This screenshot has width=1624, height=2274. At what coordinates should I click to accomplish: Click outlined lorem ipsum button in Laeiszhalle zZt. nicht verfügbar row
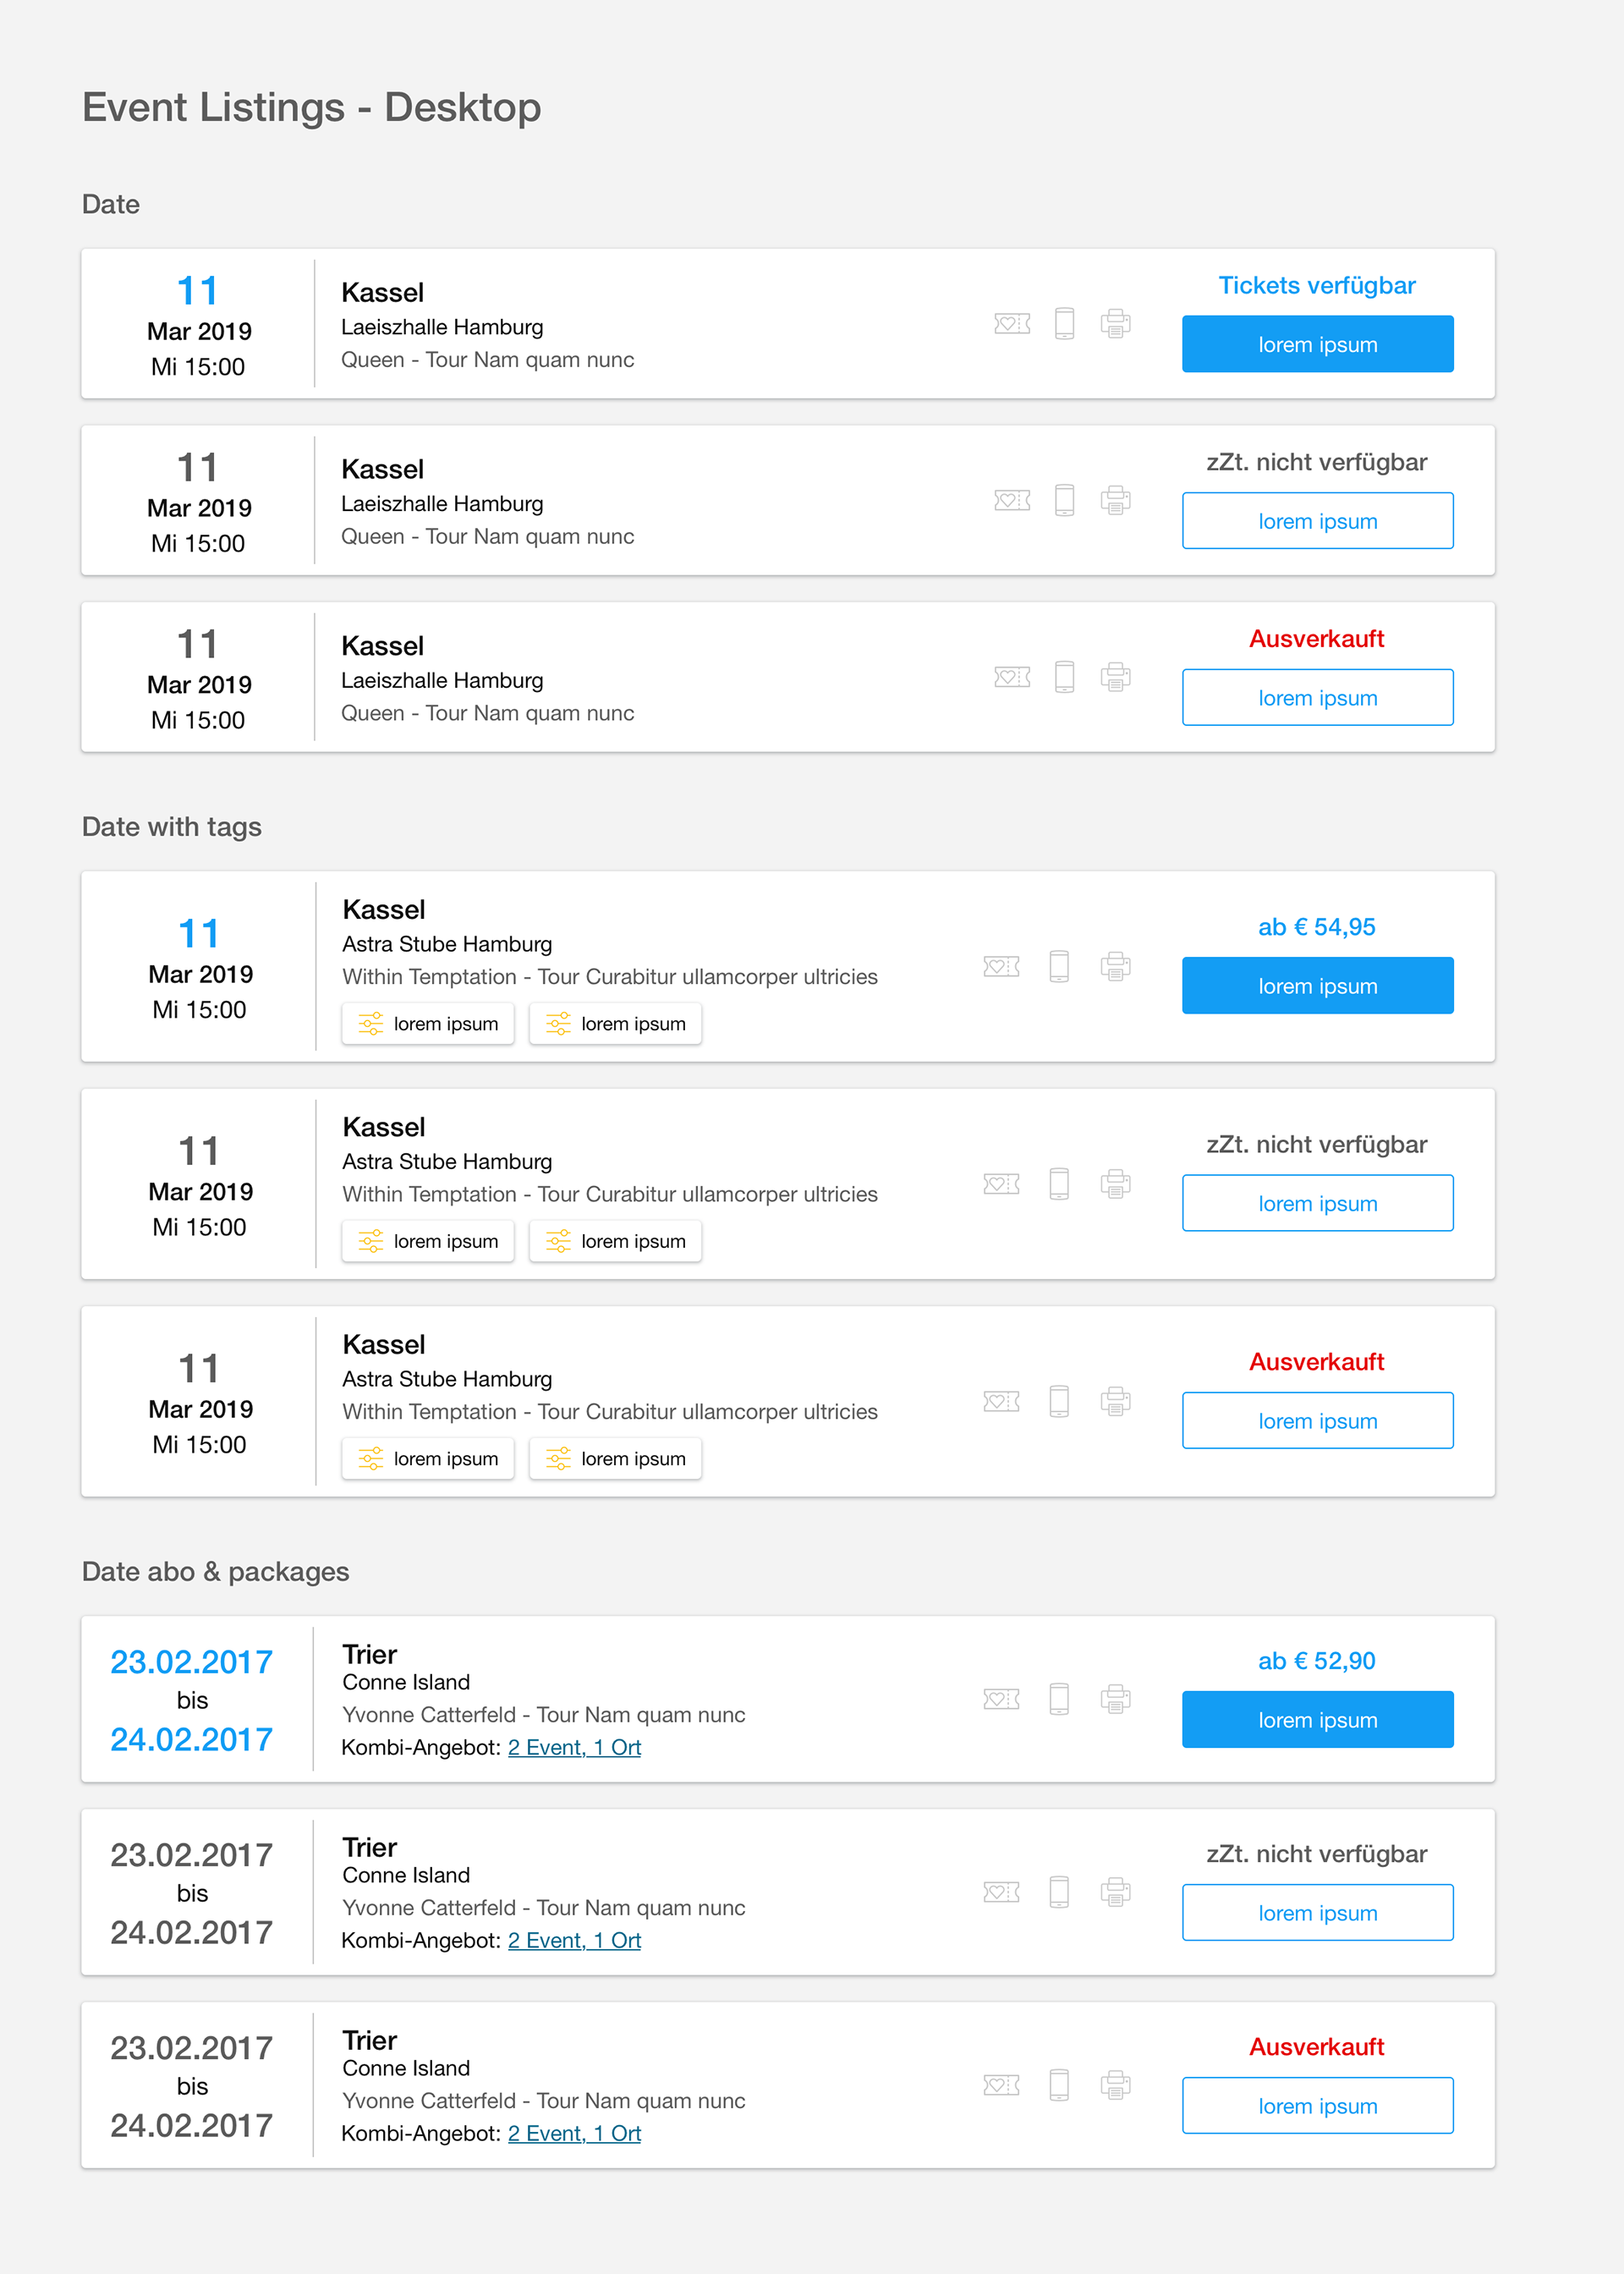click(1317, 521)
